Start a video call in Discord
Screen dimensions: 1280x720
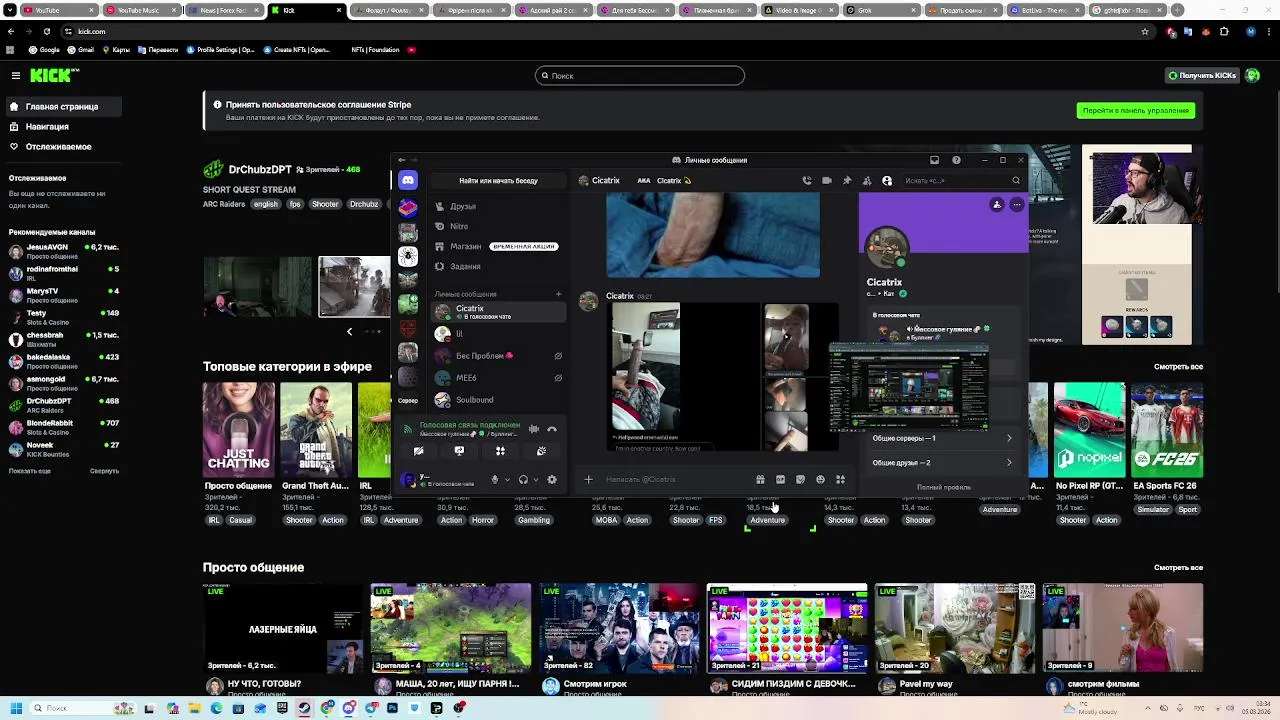click(826, 181)
